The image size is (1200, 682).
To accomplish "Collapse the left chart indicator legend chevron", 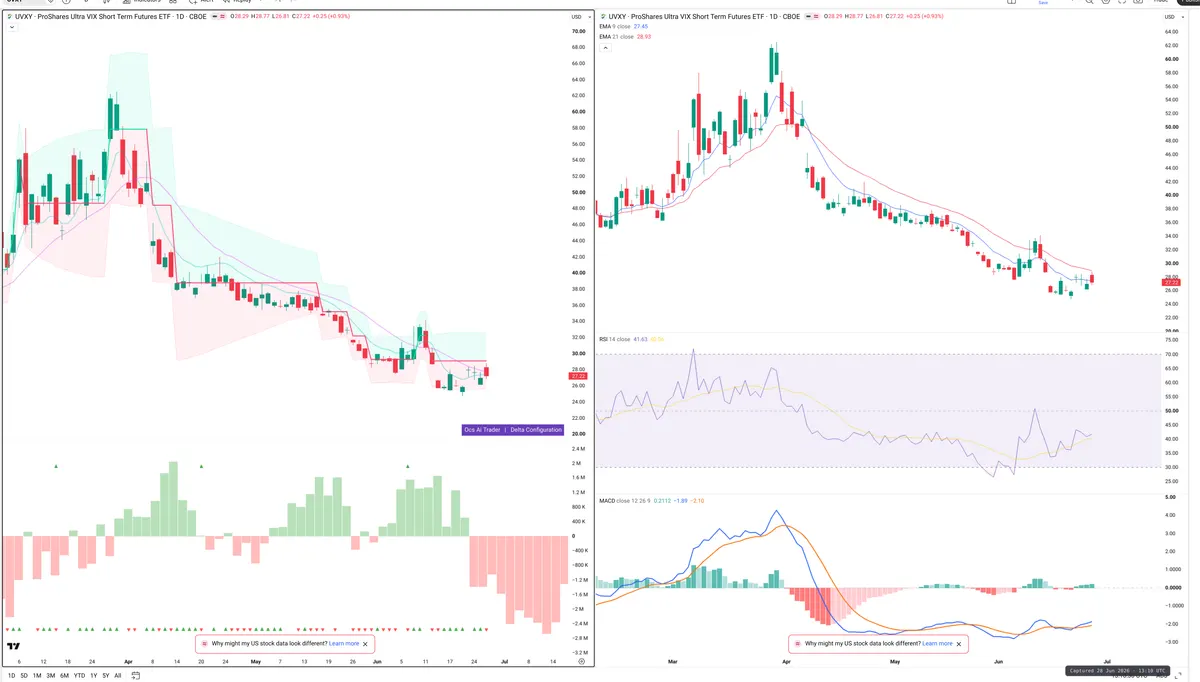I will pyautogui.click(x=12, y=28).
